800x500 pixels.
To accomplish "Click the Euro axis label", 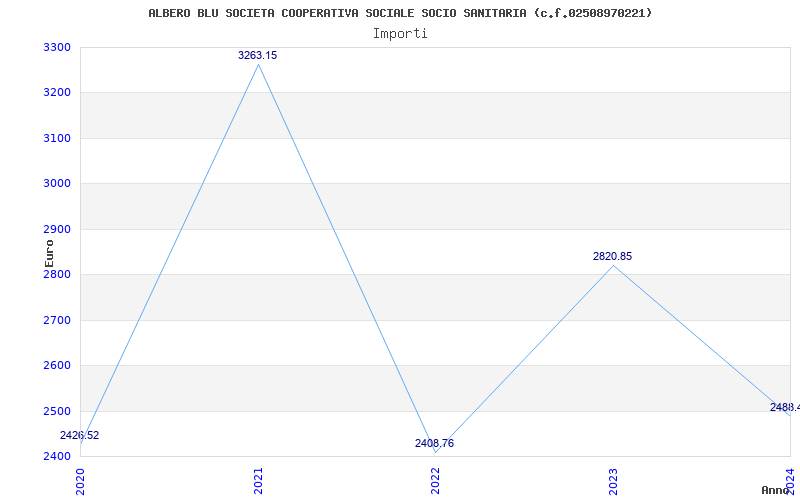I will coord(49,253).
